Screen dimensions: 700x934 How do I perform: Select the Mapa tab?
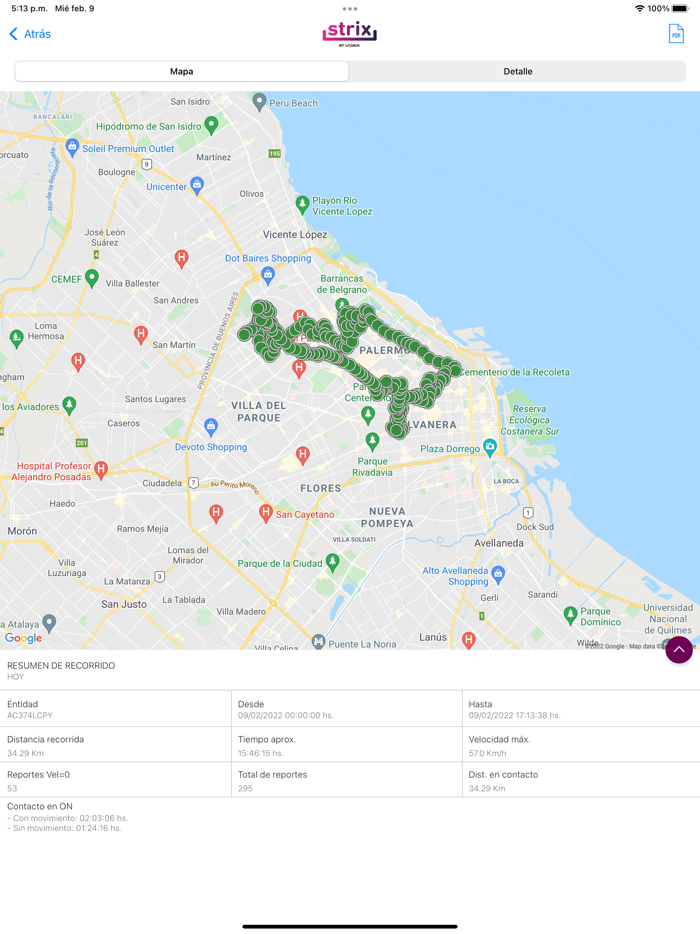coord(182,71)
